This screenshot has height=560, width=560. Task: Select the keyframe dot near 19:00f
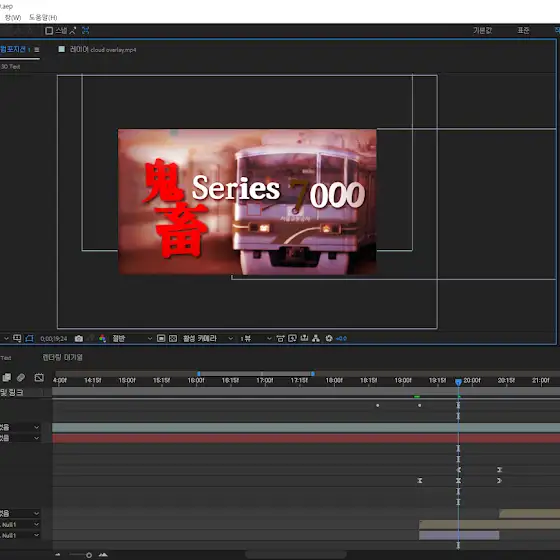(419, 405)
